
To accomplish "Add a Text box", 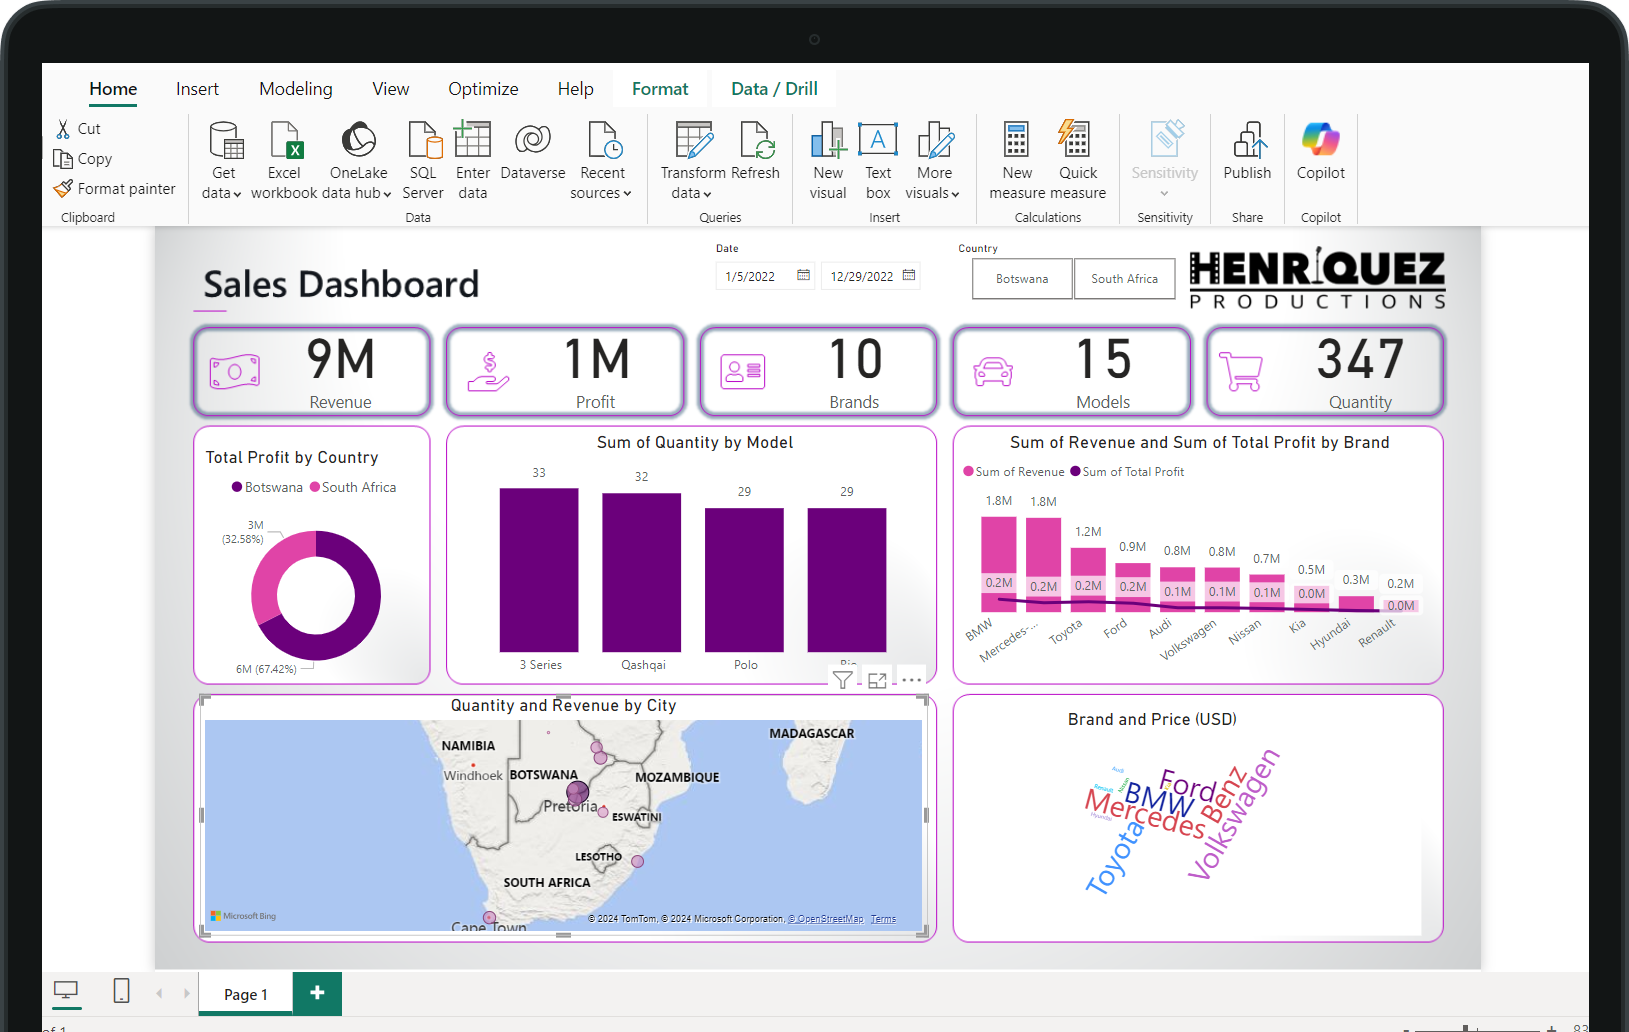I will 878,140.
